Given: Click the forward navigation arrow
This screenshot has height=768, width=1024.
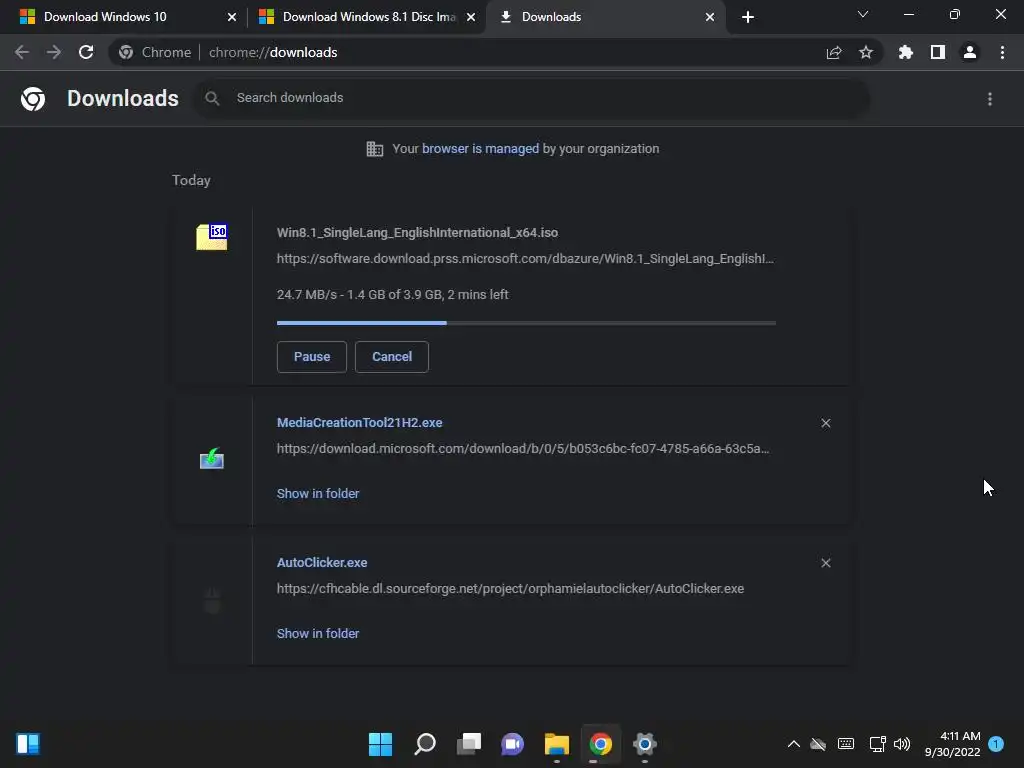Looking at the screenshot, I should [54, 52].
